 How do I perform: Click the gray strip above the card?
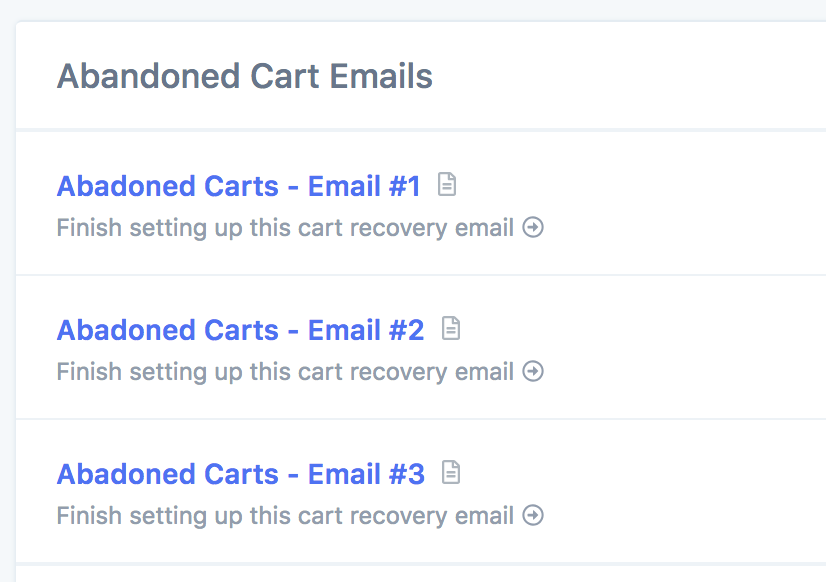413,9
